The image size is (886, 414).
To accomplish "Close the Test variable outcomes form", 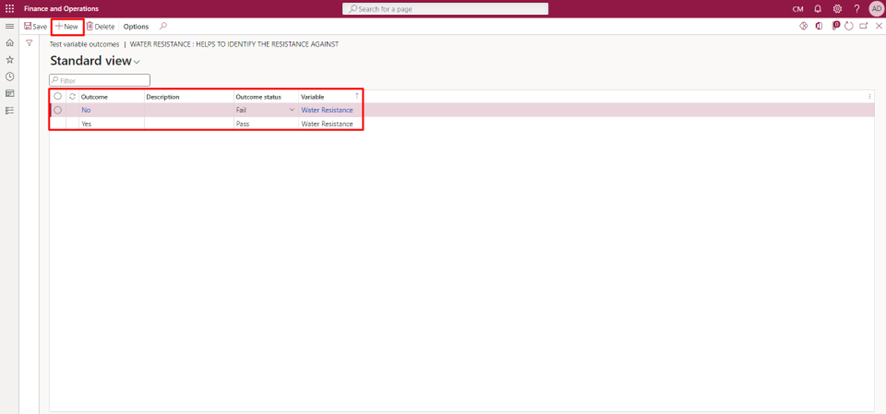I will 879,26.
